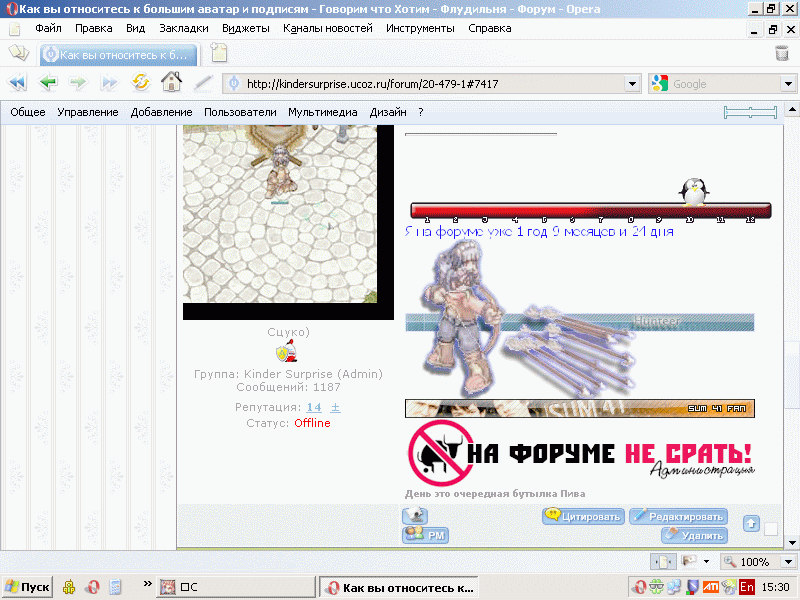Expand the image display mode arrow

point(706,562)
